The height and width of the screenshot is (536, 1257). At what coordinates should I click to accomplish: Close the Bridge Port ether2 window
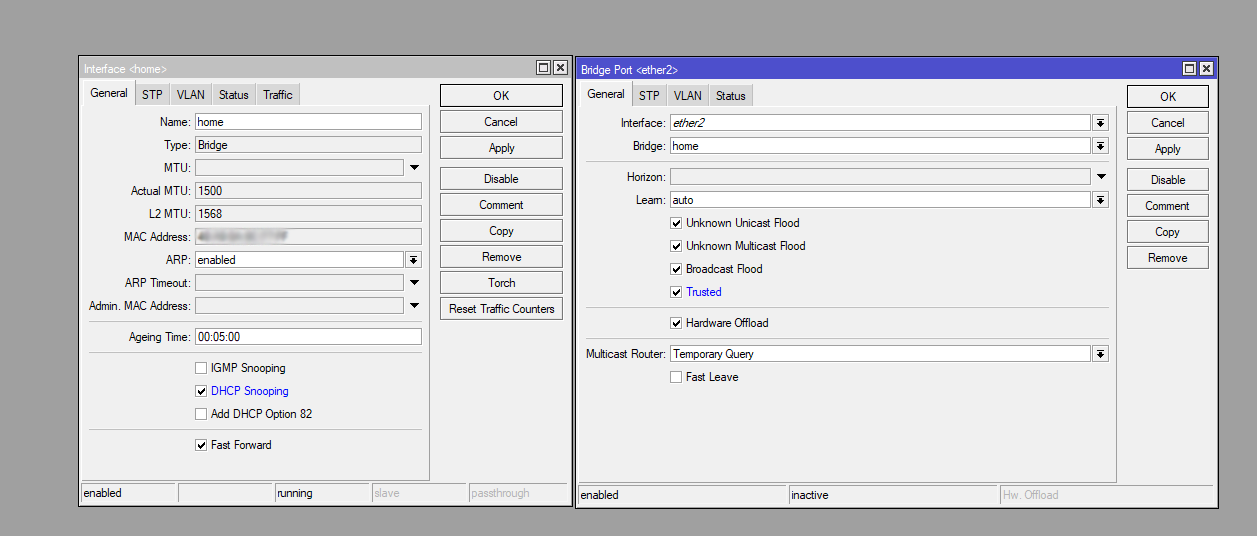click(1206, 69)
